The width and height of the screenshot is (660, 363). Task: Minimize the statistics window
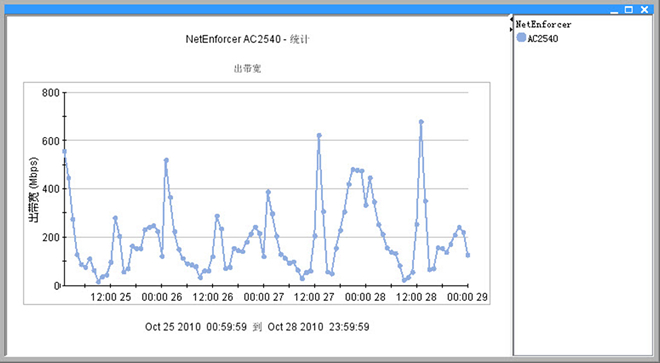pos(614,10)
